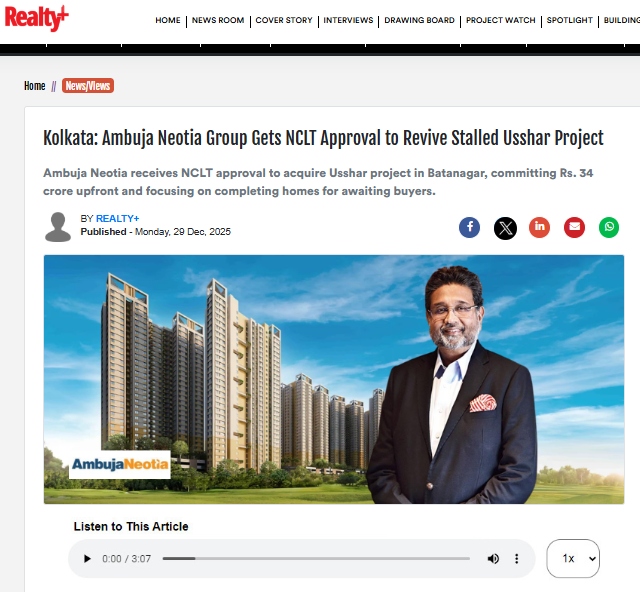The width and height of the screenshot is (640, 592).
Task: Open the REALTY+ author link
Action: pyautogui.click(x=118, y=219)
